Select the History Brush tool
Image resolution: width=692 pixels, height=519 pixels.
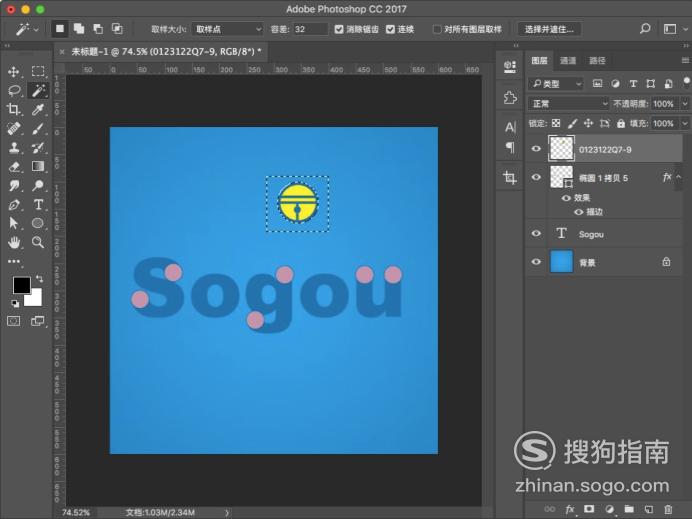(x=38, y=147)
